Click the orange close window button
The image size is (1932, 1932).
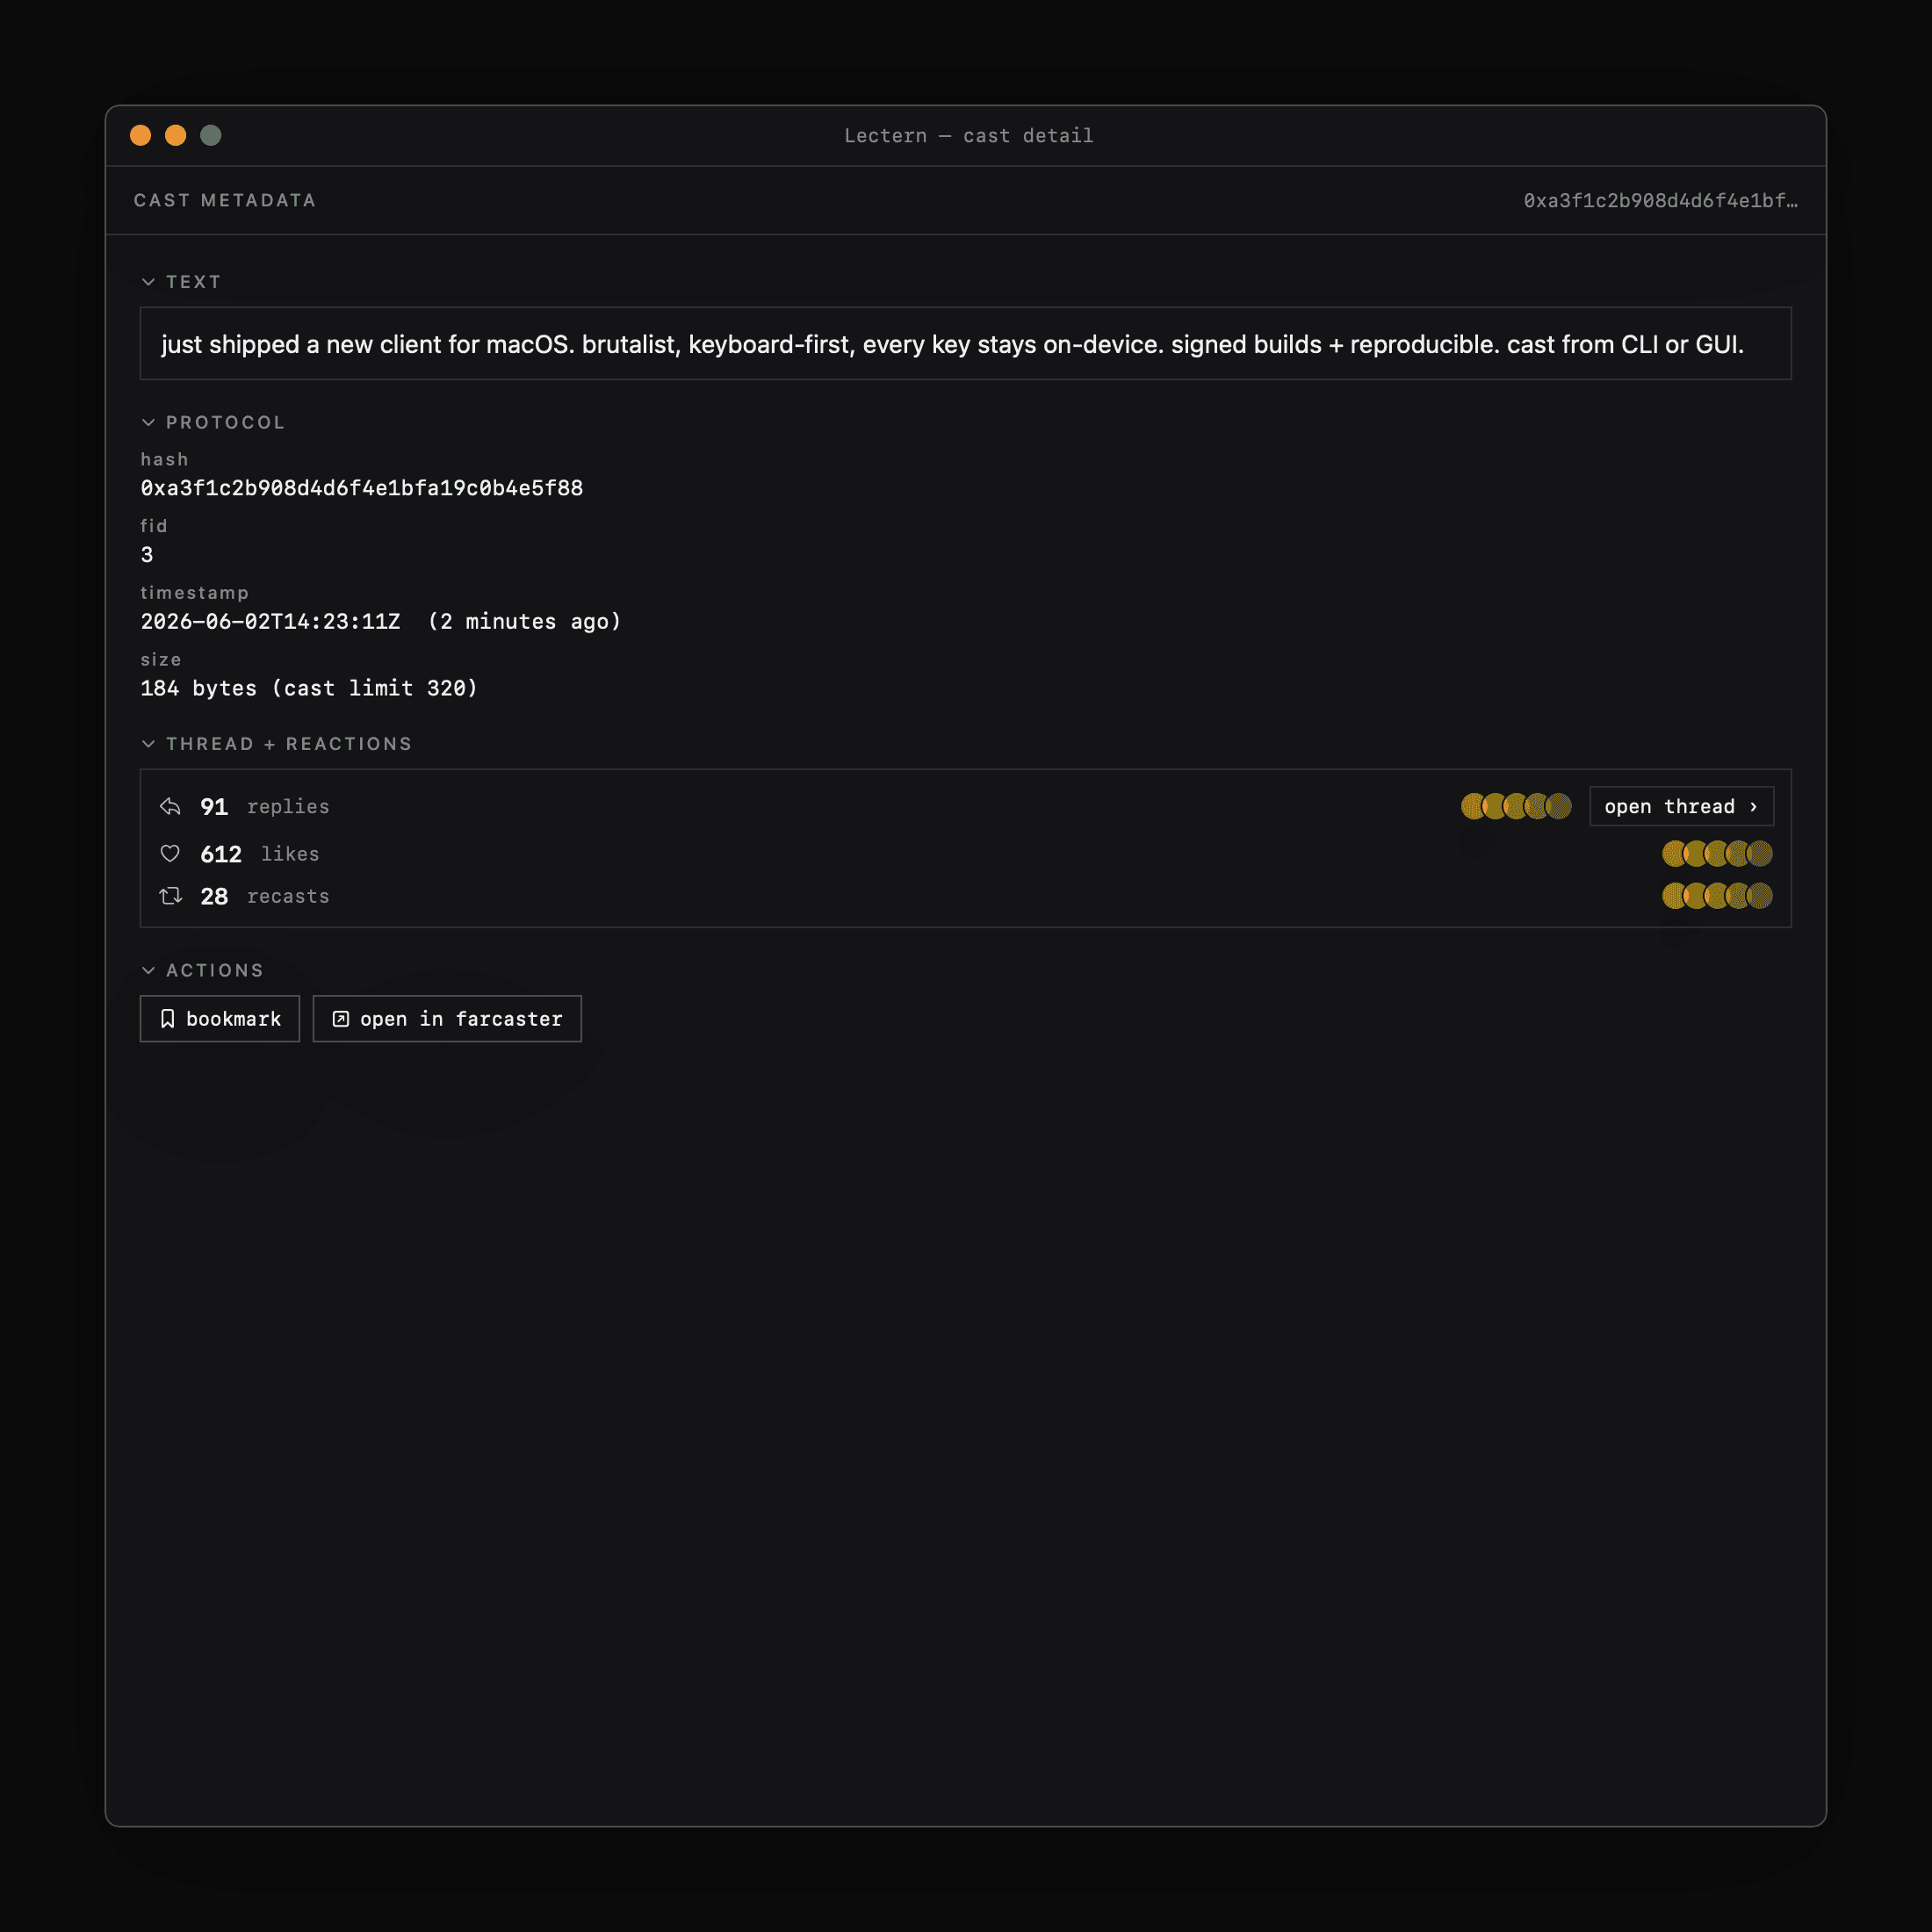[140, 135]
